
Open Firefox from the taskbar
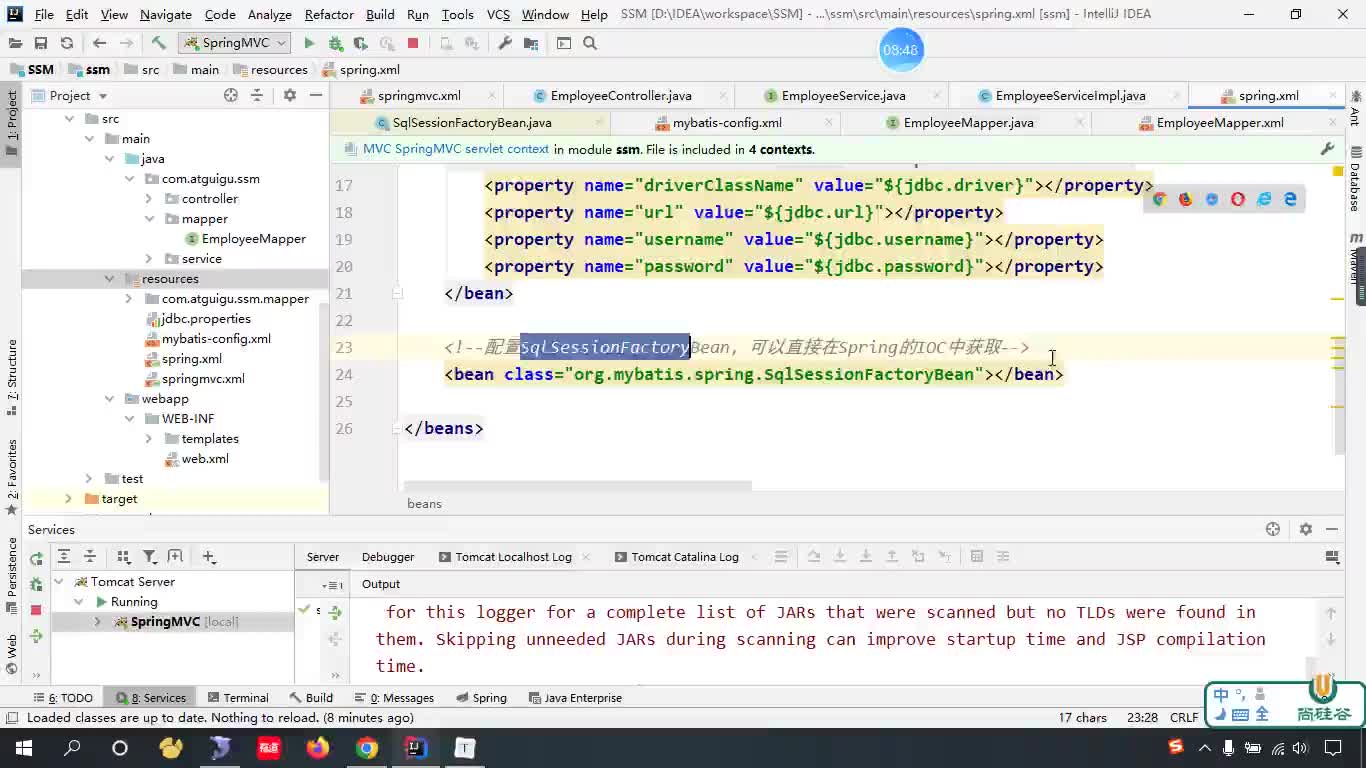318,748
